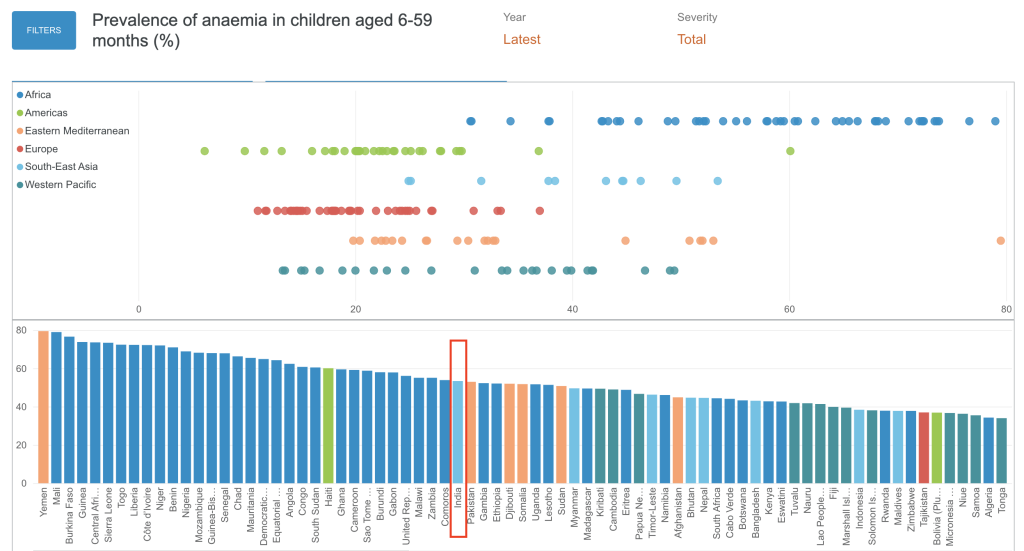Click the orange Afghanistan bar
Image resolution: width=1024 pixels, height=551 pixels.
tap(678, 440)
